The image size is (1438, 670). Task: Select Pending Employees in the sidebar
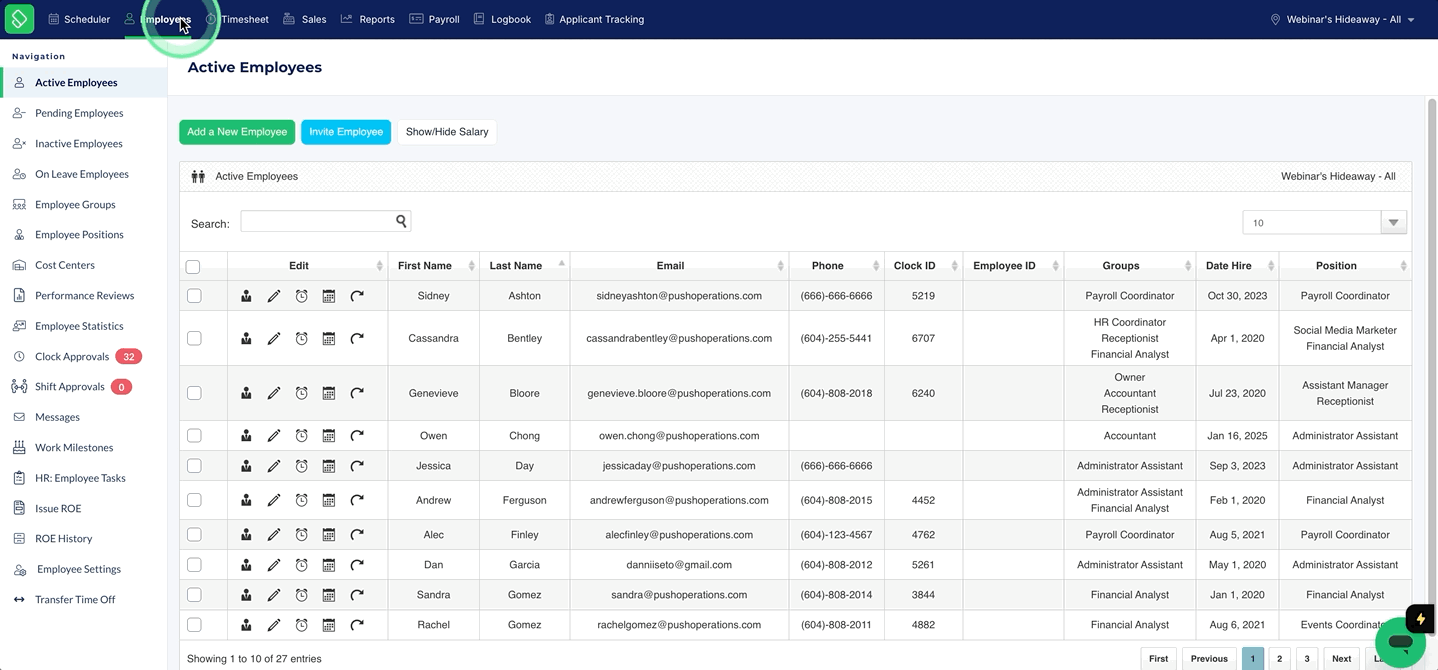point(79,113)
